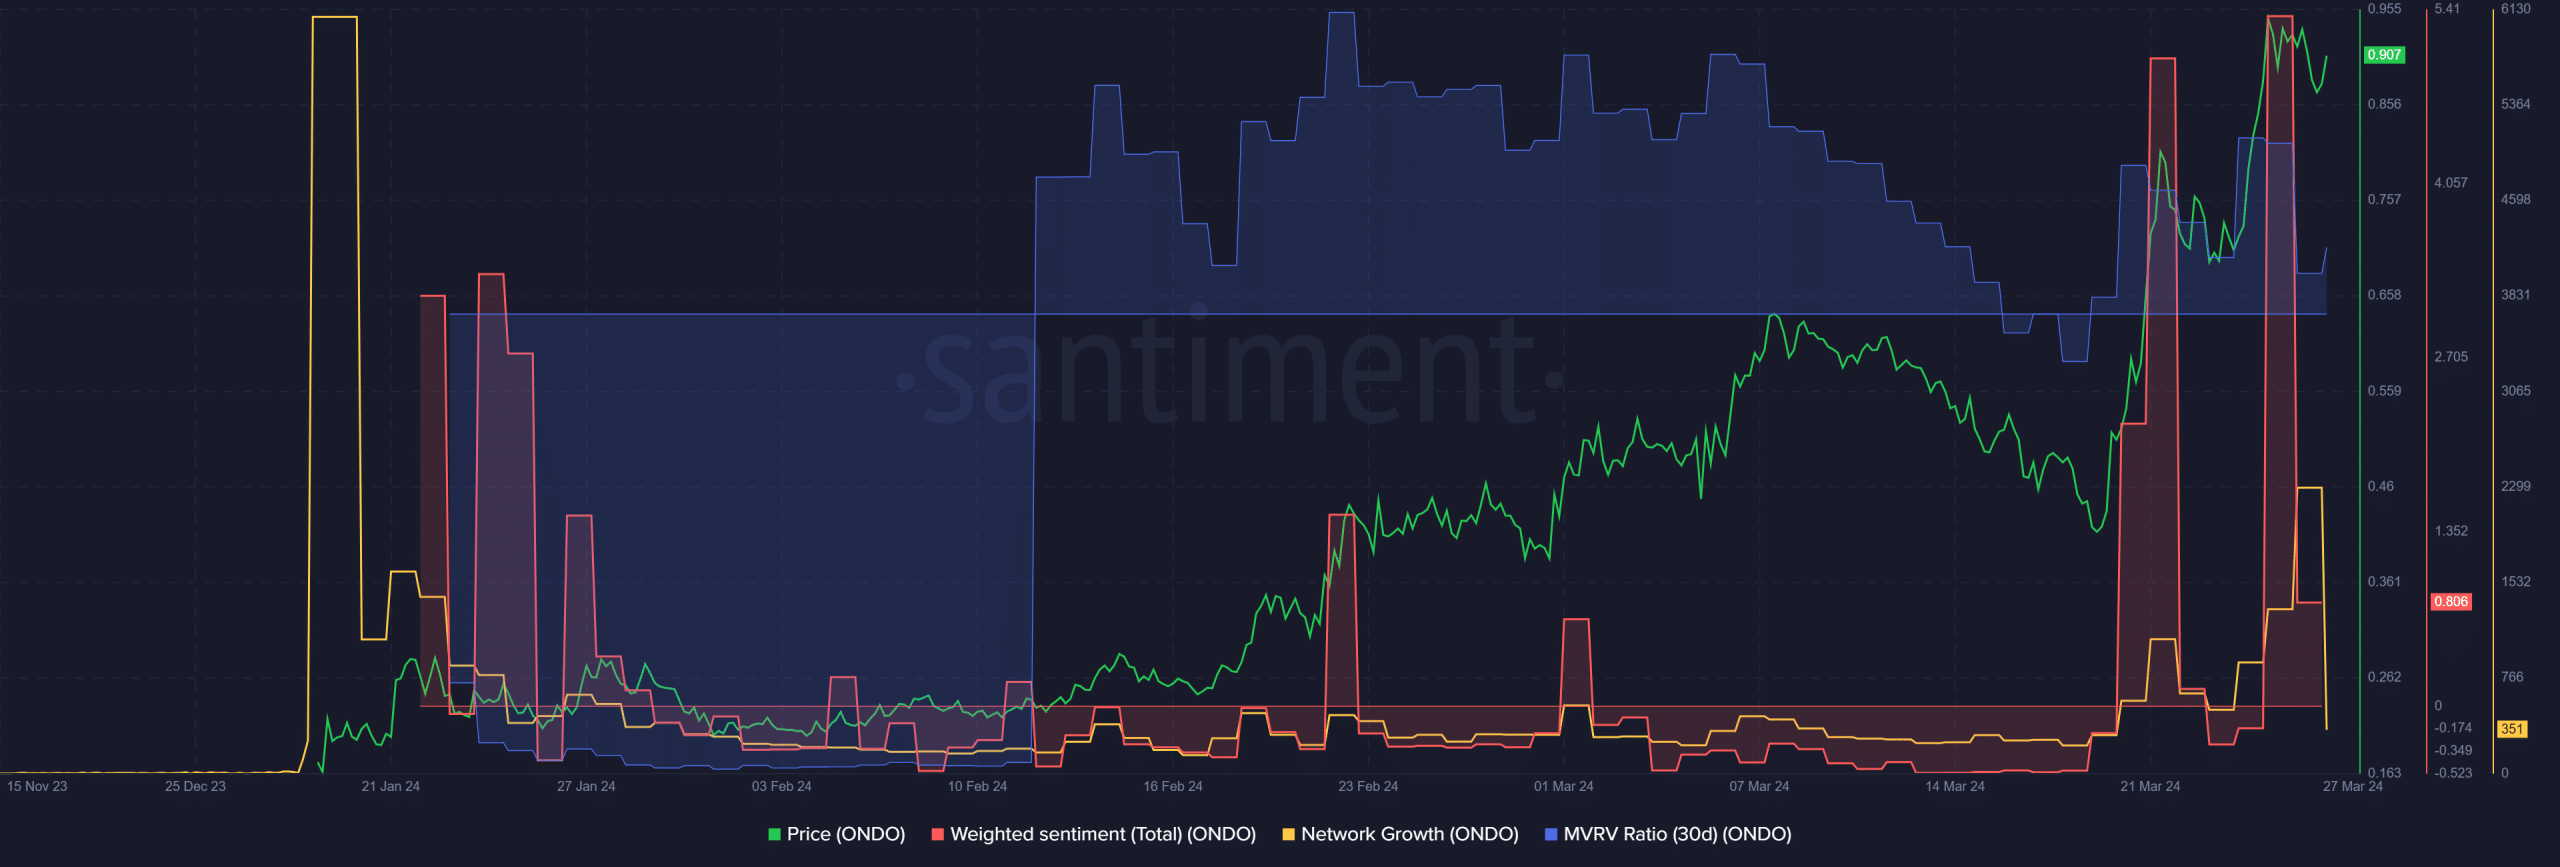Click the -0.174 sentiment axis value
Viewport: 2560px width, 867px height.
point(2453,728)
